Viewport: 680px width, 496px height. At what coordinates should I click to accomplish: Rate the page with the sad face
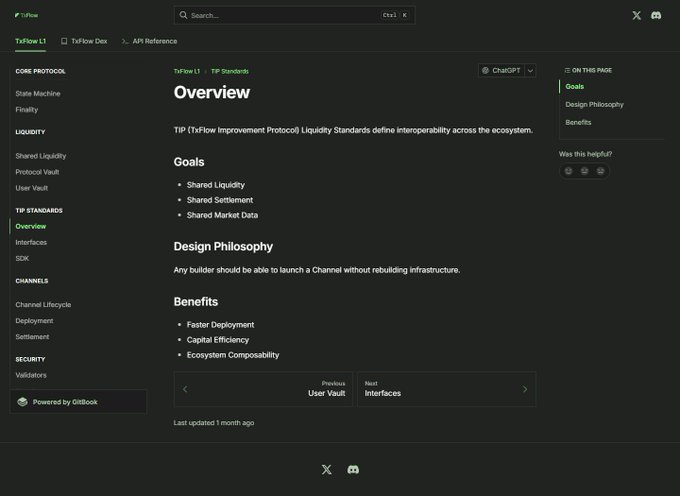click(601, 171)
